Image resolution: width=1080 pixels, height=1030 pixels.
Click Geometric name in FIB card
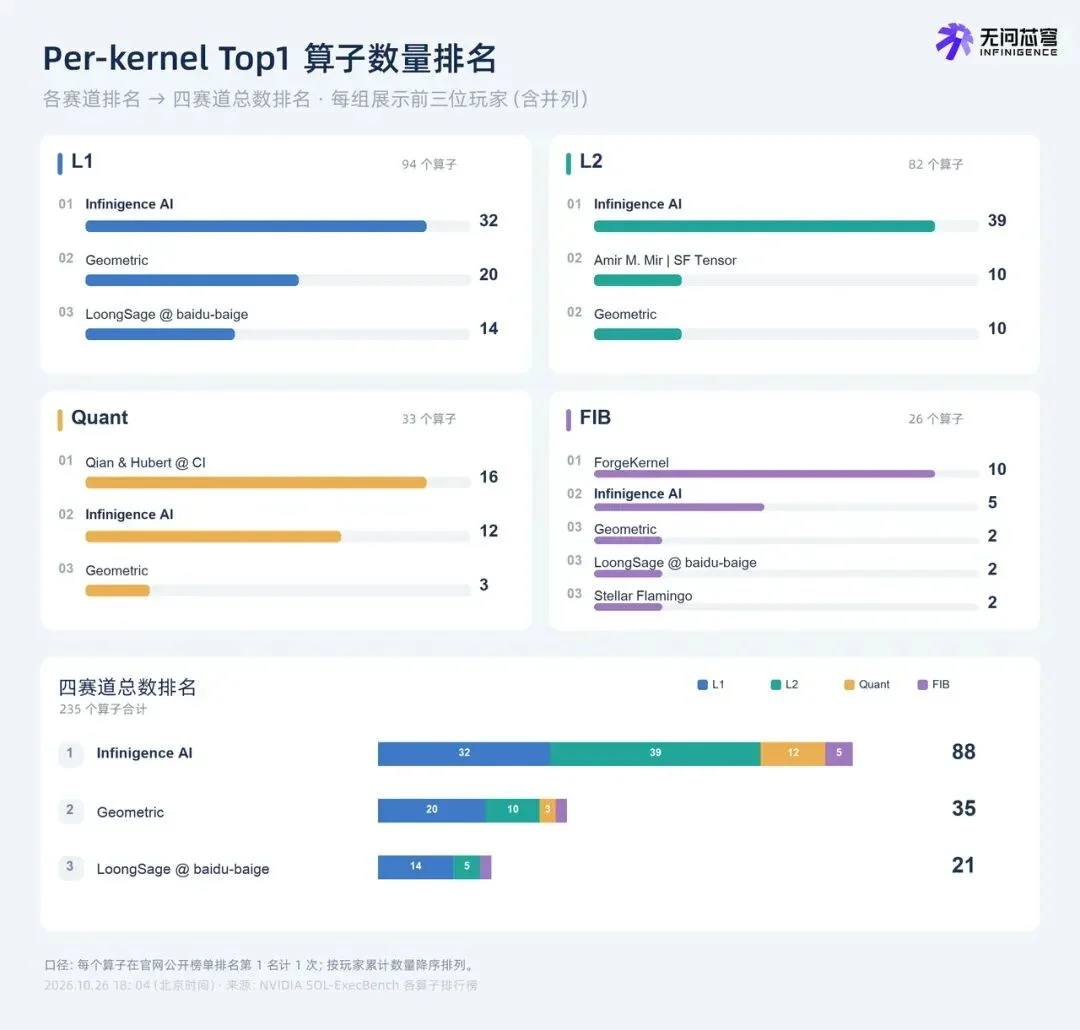pyautogui.click(x=625, y=529)
